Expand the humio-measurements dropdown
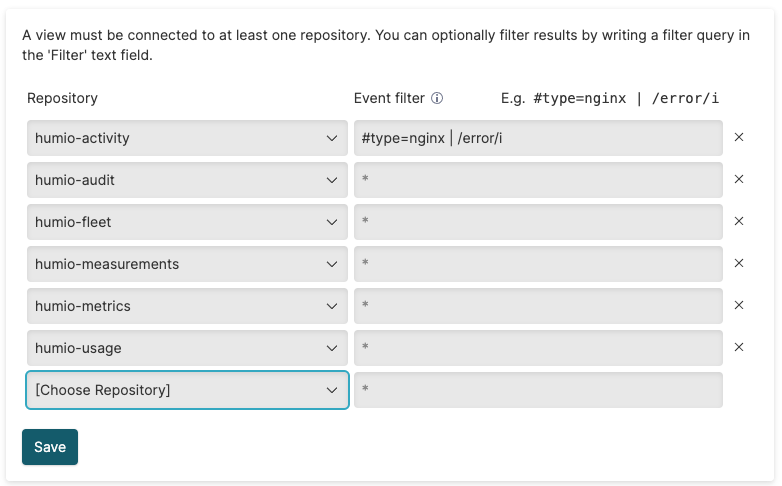 pyautogui.click(x=187, y=264)
